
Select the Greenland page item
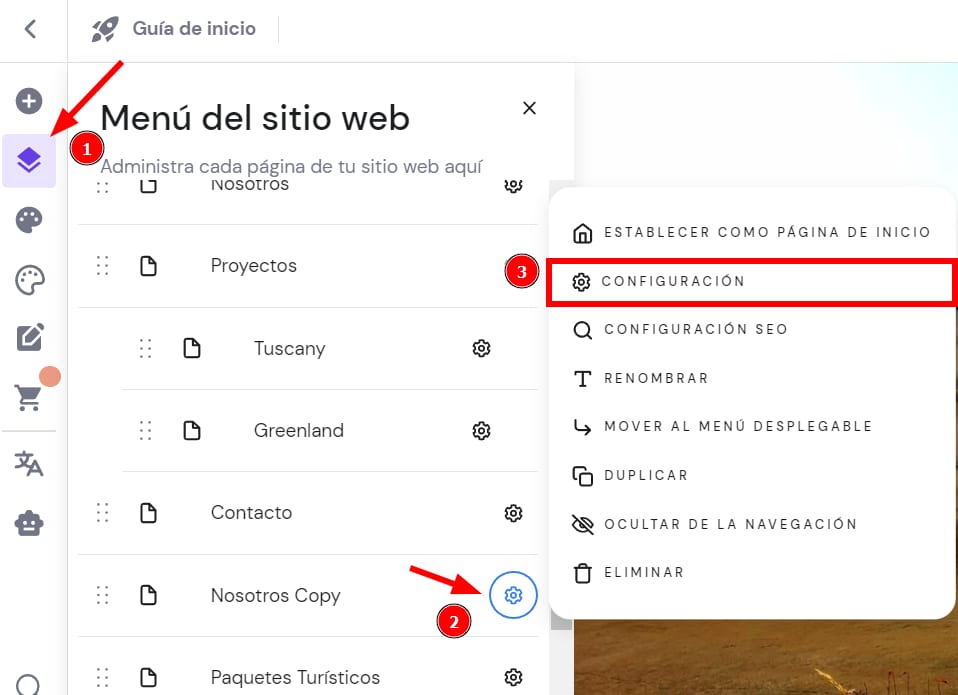click(x=298, y=431)
